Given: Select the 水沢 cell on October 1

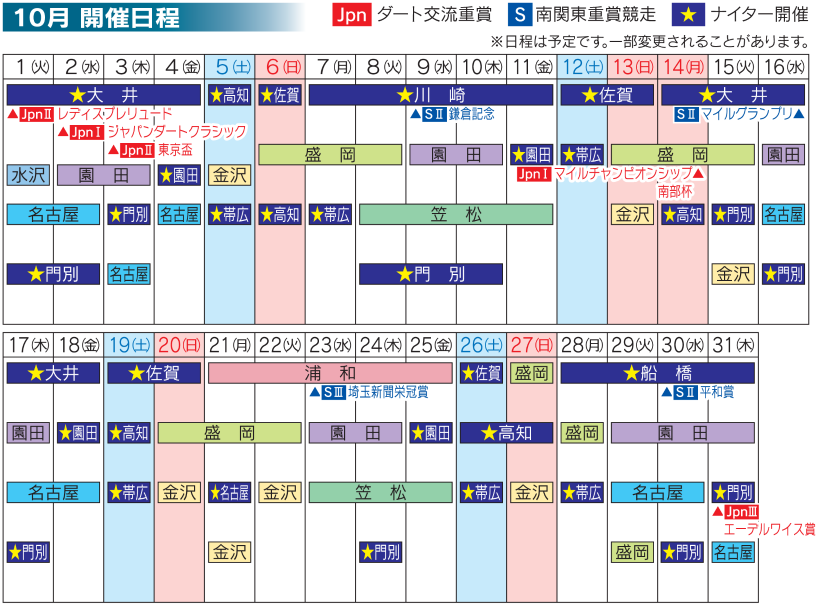Looking at the screenshot, I should click(x=28, y=176).
